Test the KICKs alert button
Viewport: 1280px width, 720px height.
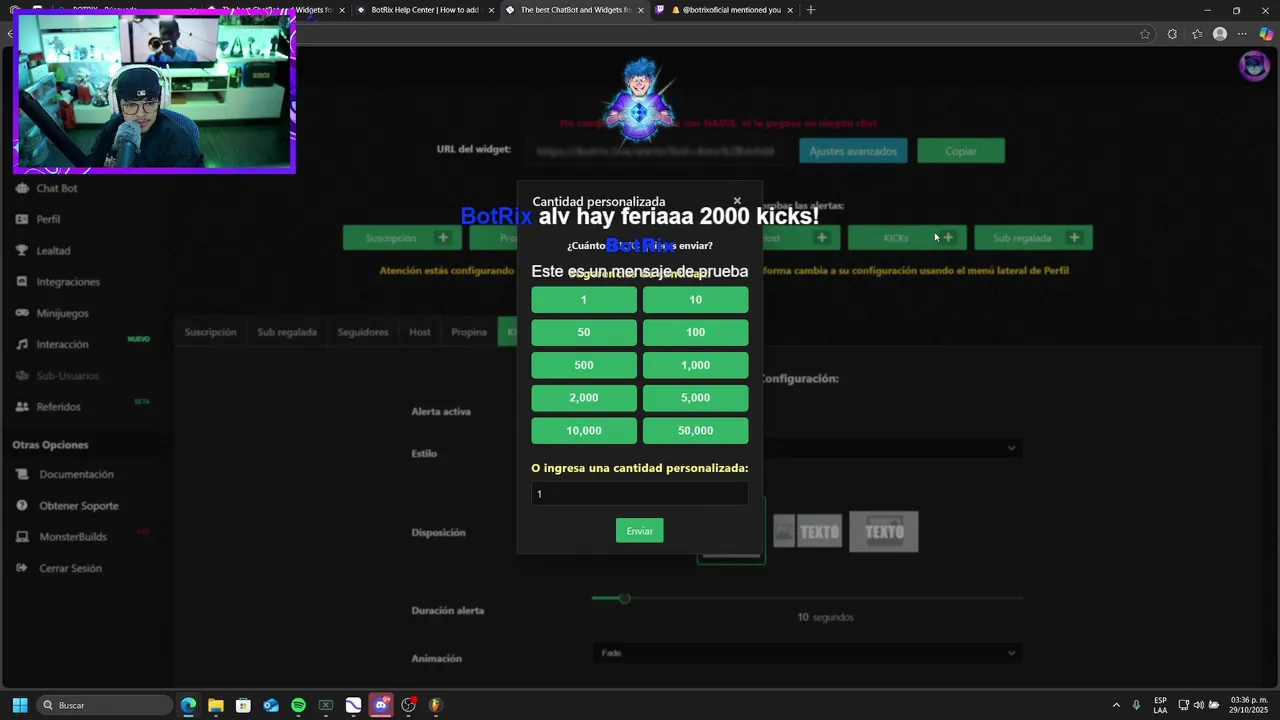[907, 238]
